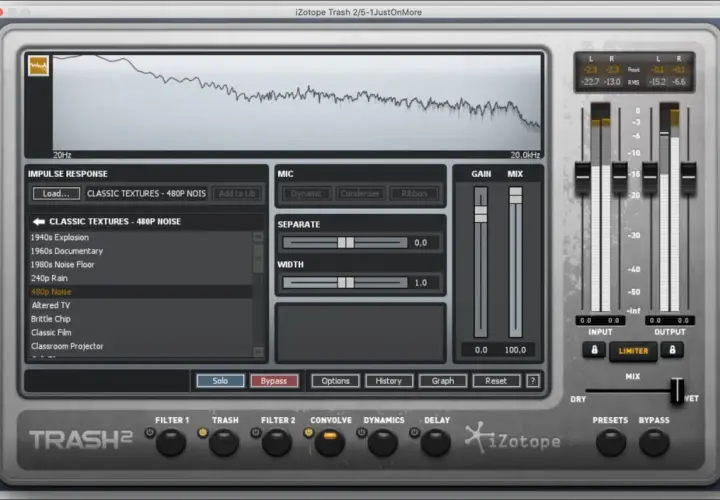Screen dimensions: 720x500
Task: Select highlighted 480p Noise impulse
Action: pos(141,292)
